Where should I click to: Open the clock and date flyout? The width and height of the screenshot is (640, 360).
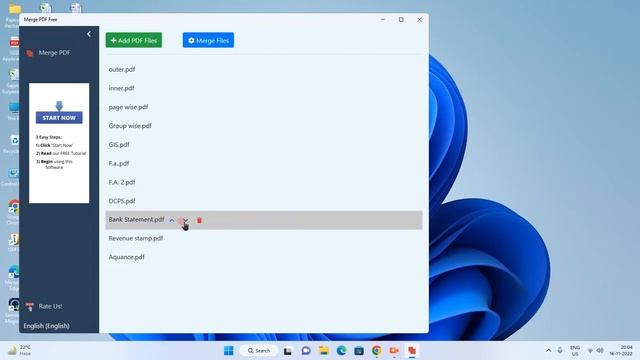tap(621, 351)
